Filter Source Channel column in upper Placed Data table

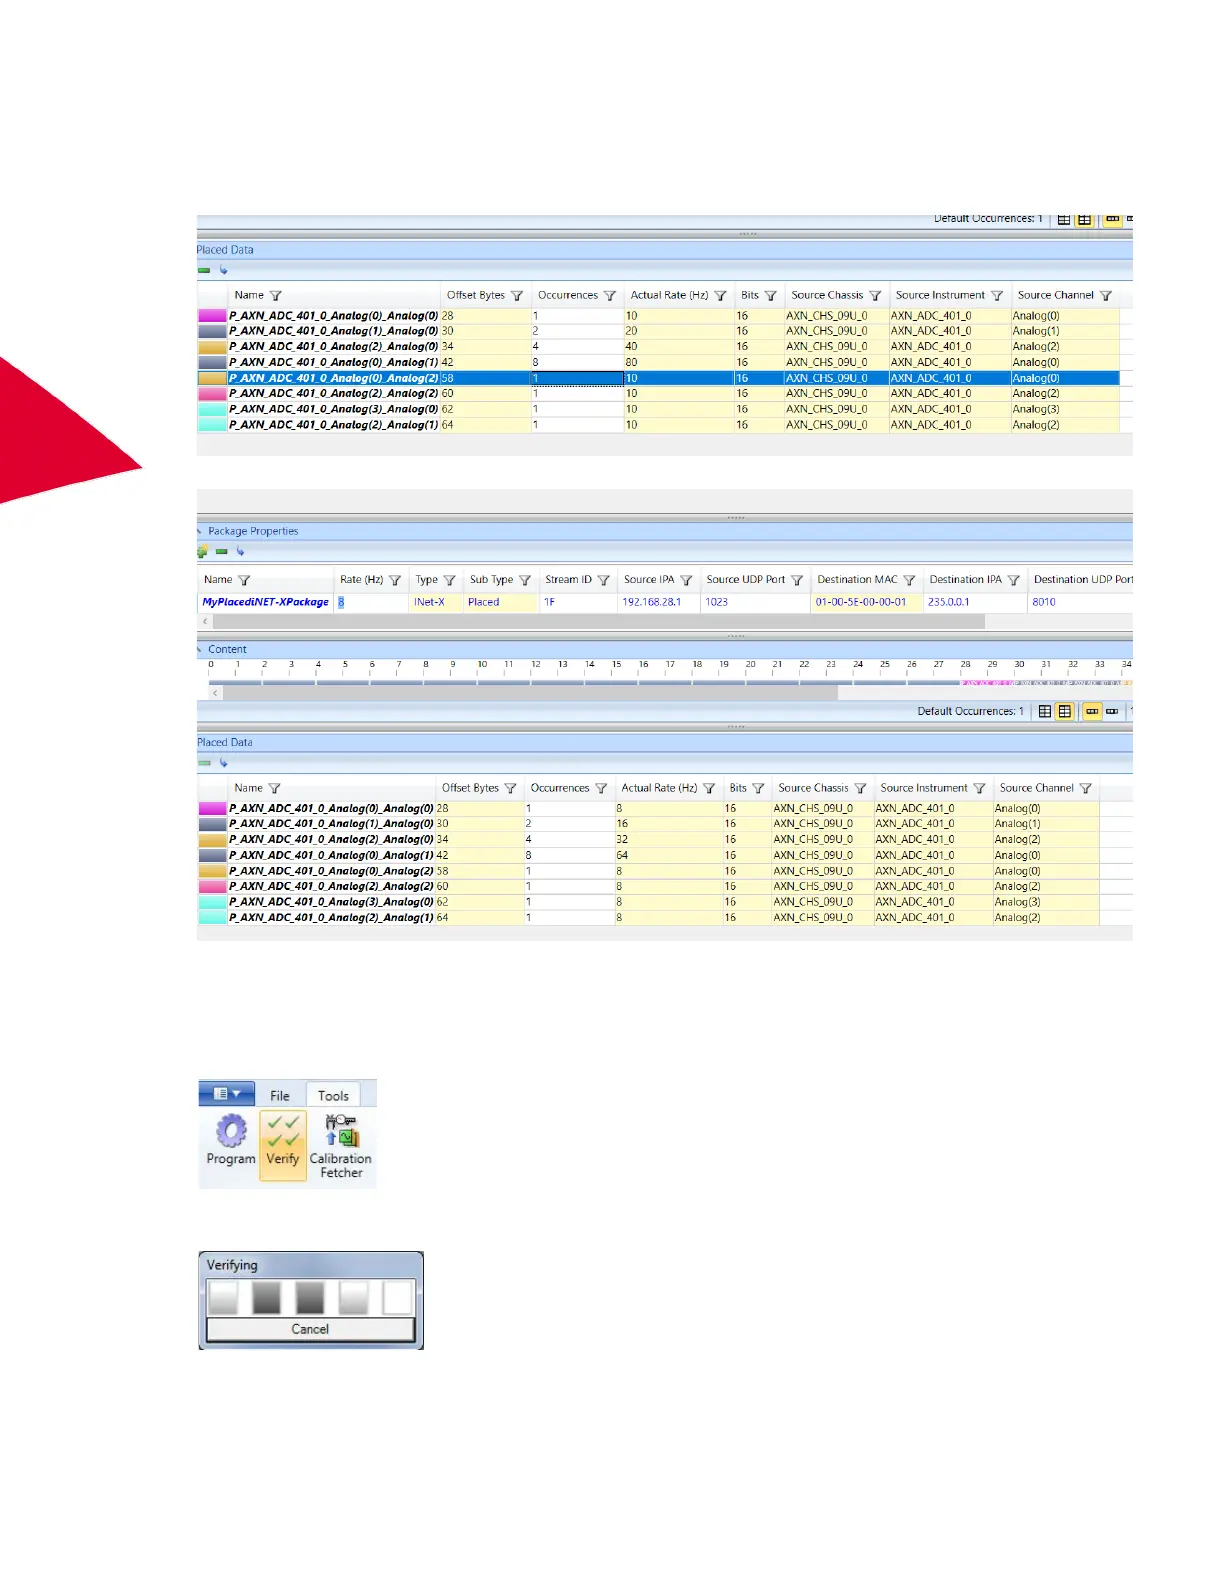1106,296
